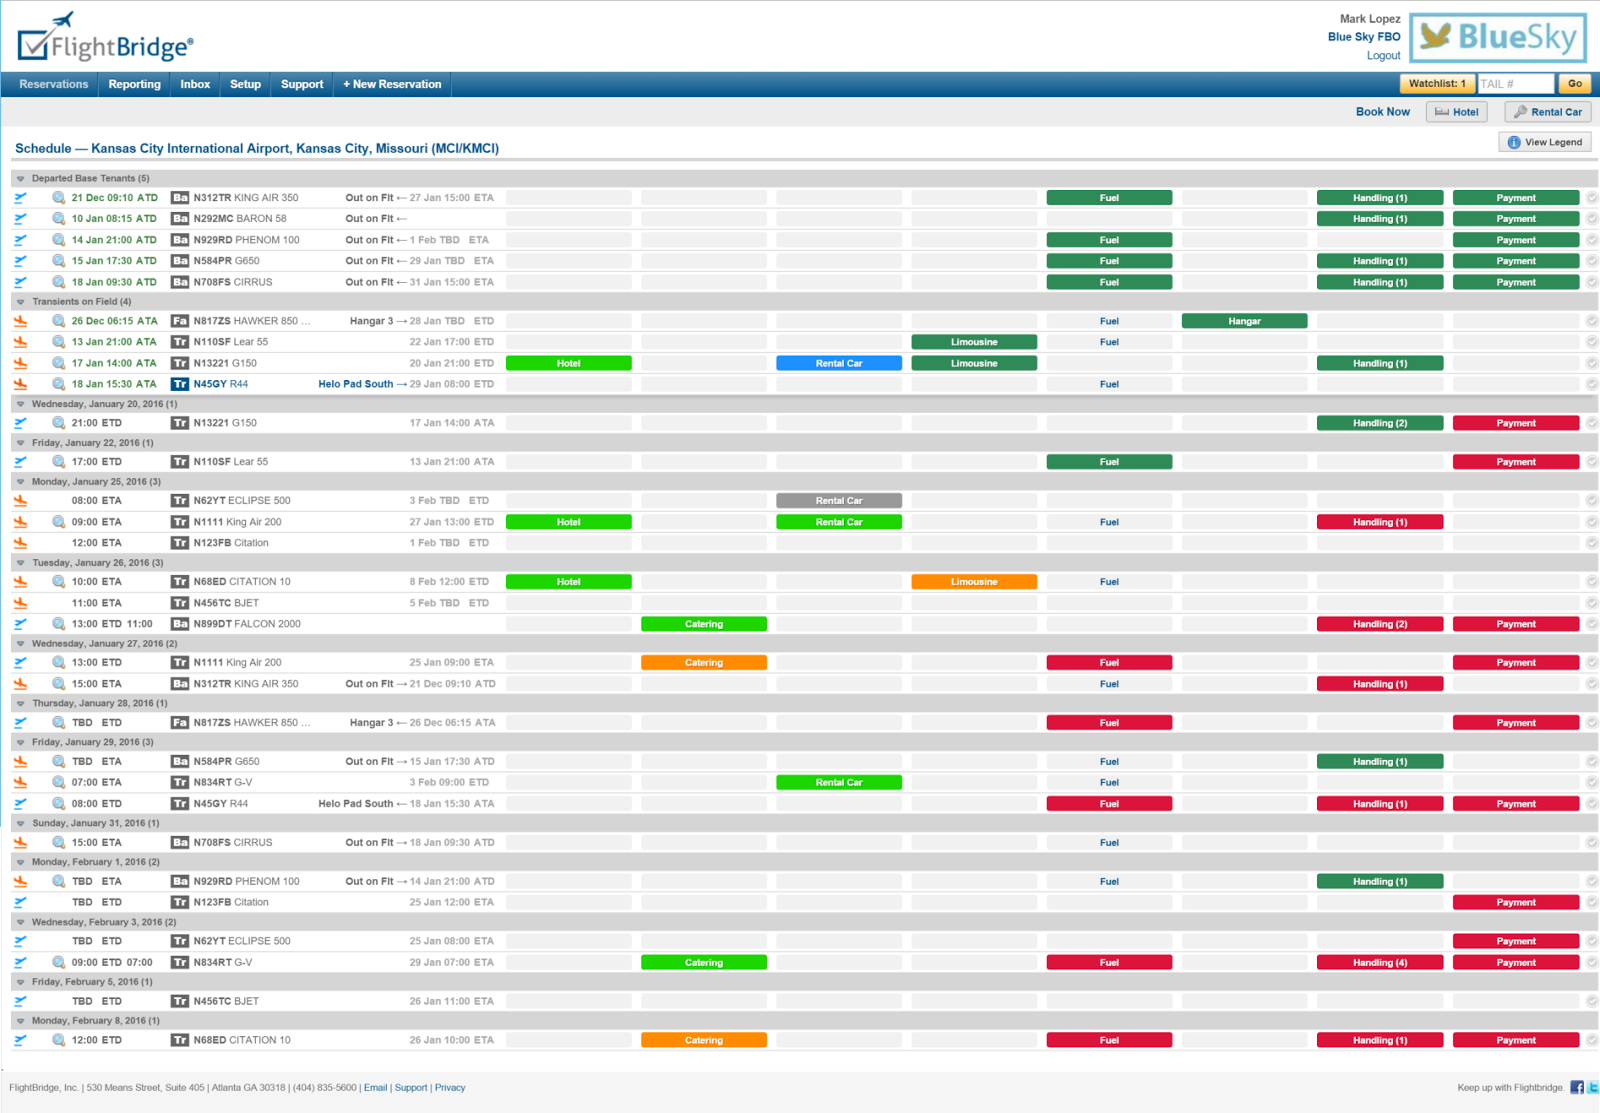Toggle row-end check circle for N110SF 17:00 ETD row
The image size is (1600, 1113).
click(x=1592, y=462)
